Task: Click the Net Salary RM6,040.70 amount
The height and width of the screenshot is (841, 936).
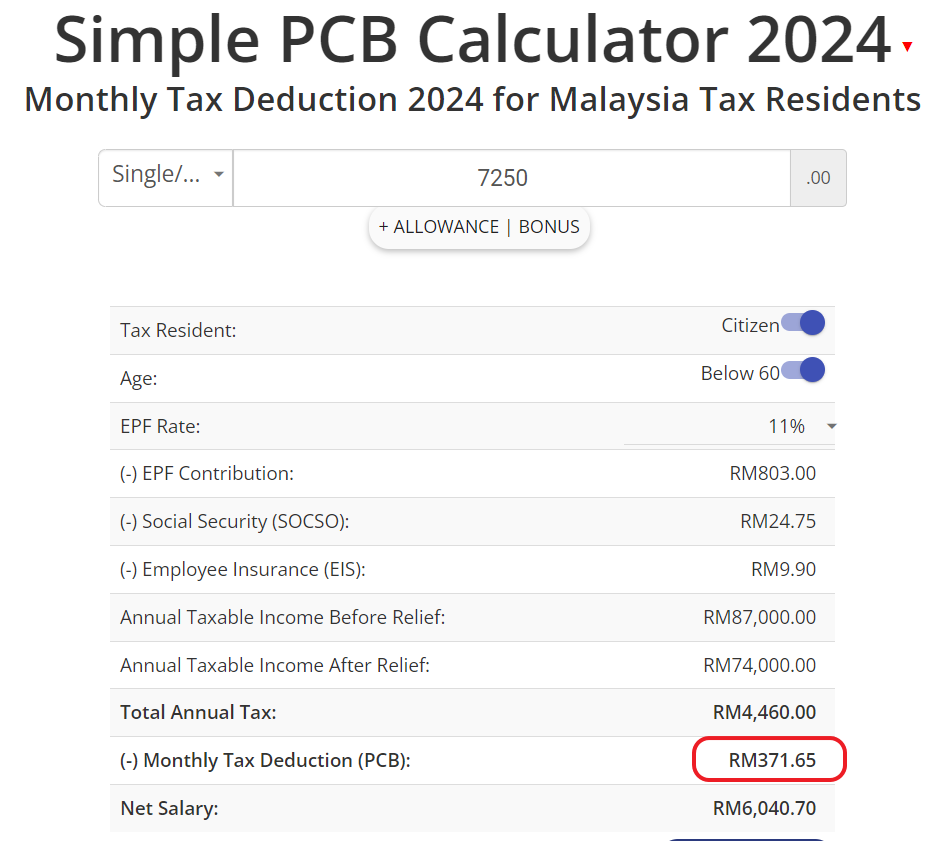Action: 764,808
